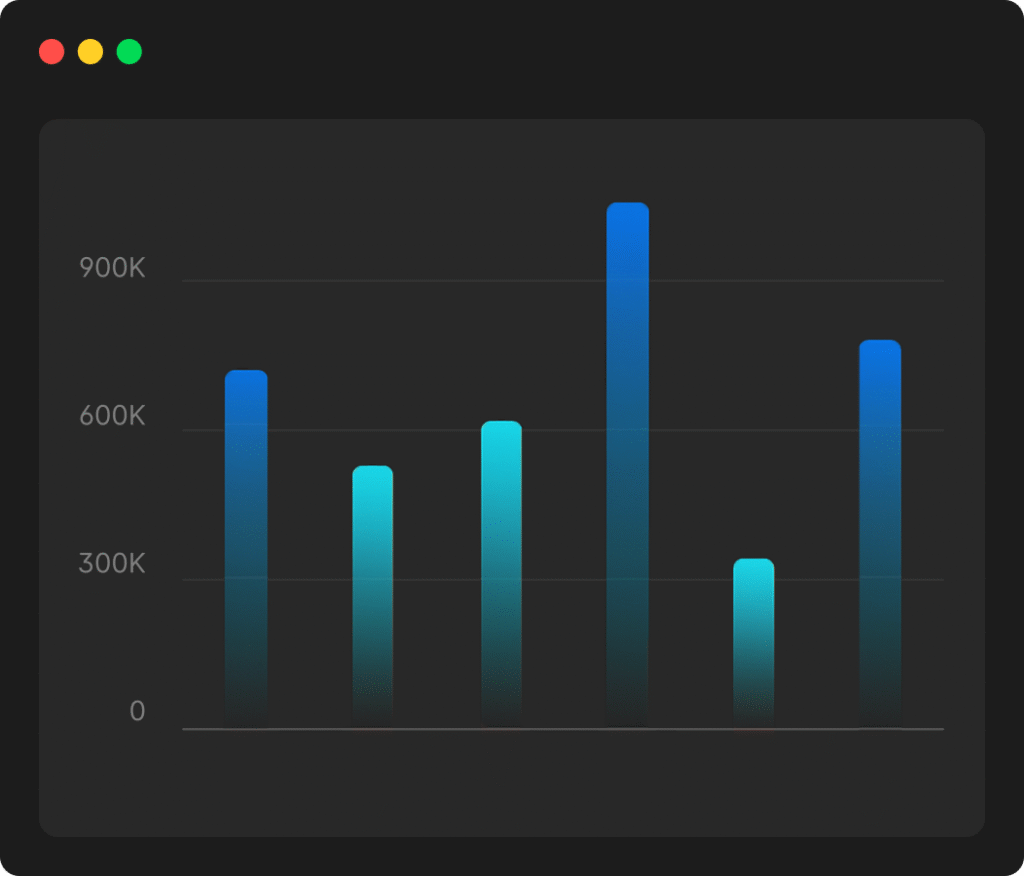
Task: Click the 600K y-axis label
Action: click(112, 417)
